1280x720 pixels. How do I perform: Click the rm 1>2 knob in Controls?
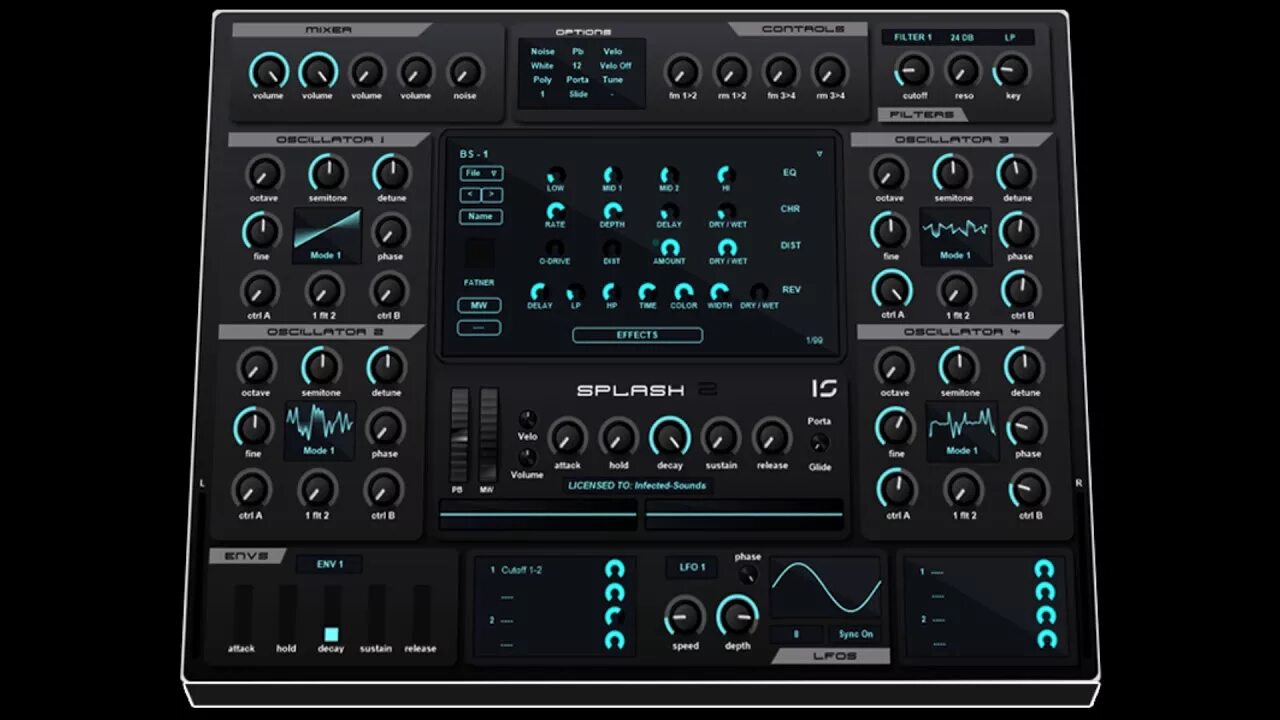pyautogui.click(x=731, y=72)
